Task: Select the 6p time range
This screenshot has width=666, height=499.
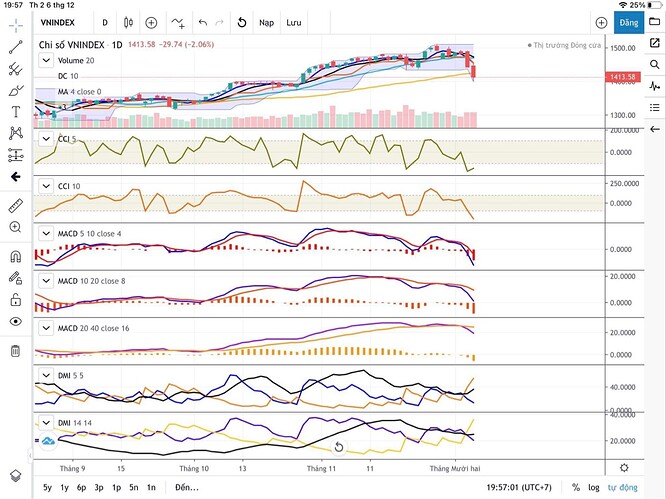Action: [81, 486]
